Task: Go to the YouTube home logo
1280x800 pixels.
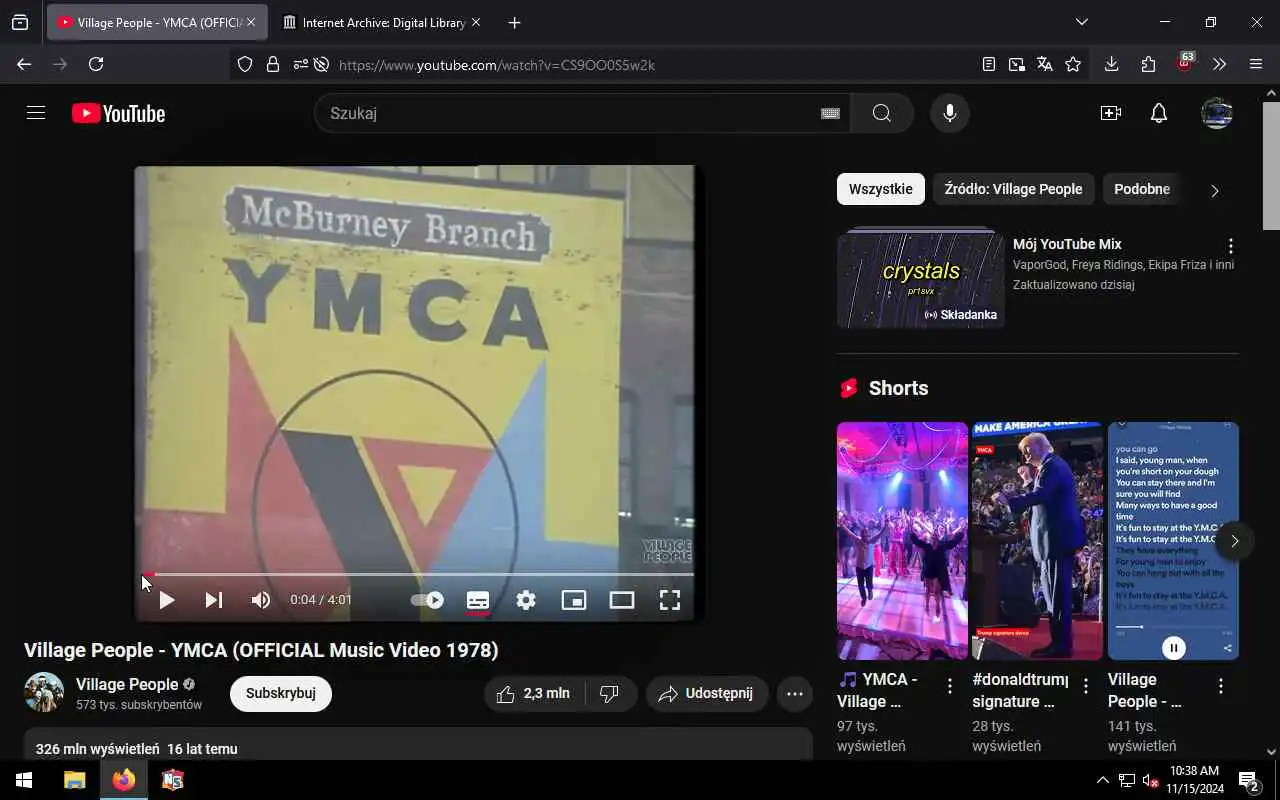Action: [118, 113]
